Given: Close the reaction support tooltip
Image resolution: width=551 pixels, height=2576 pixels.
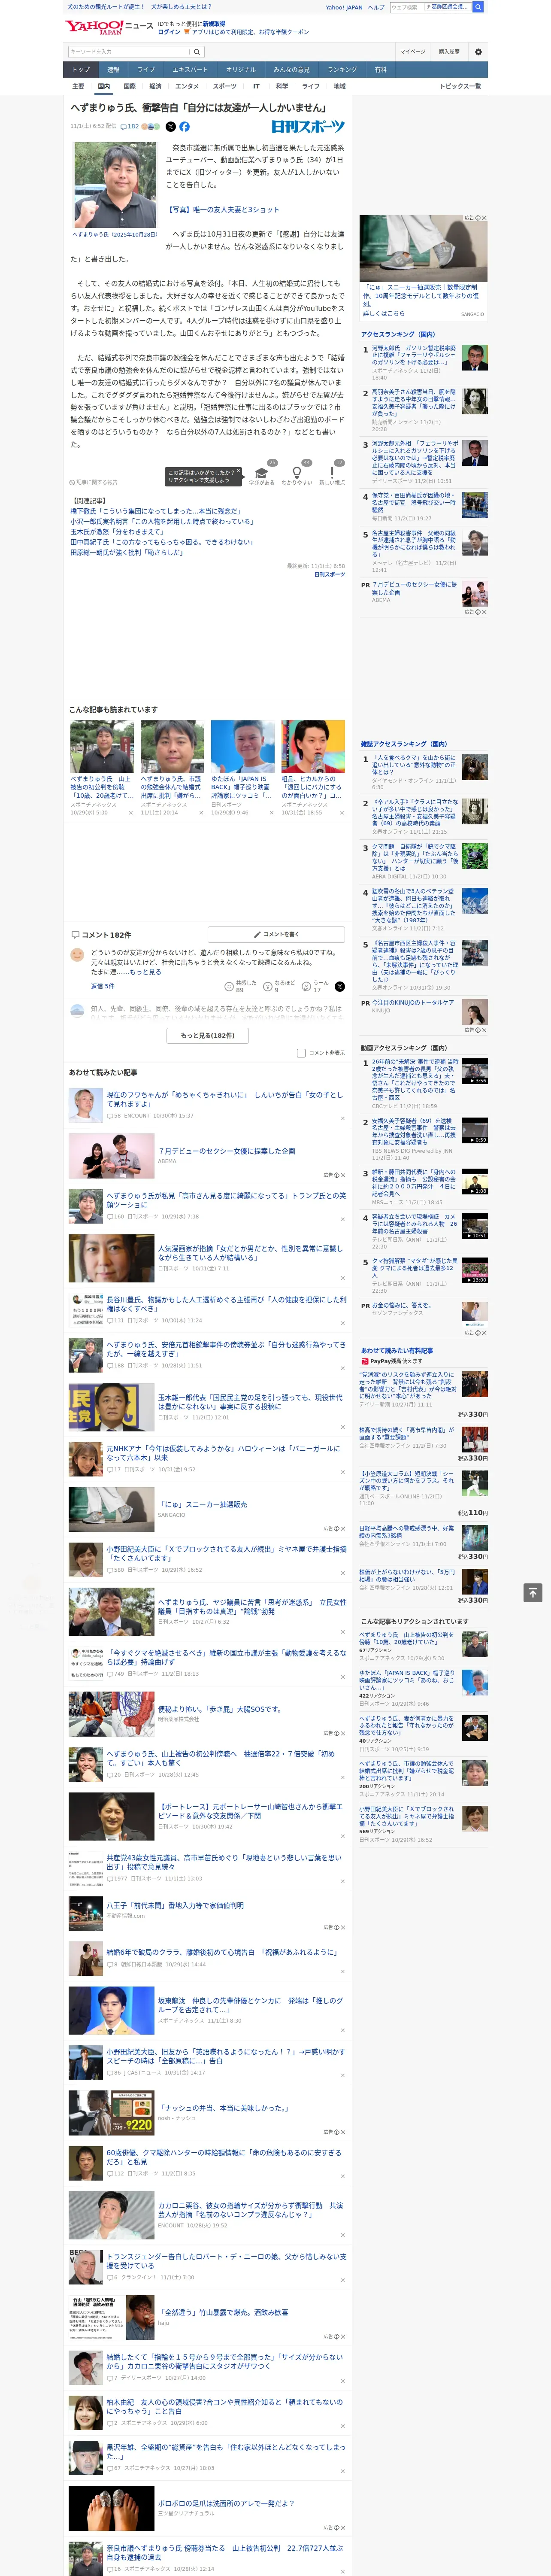Looking at the screenshot, I should pos(238,472).
